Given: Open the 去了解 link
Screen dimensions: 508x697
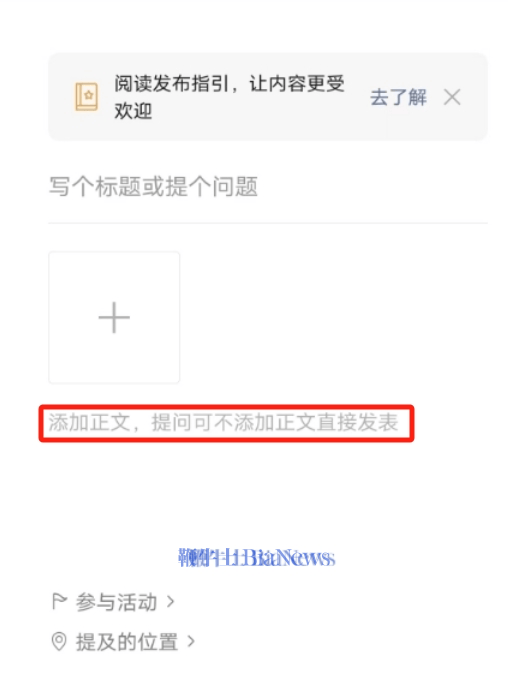Looking at the screenshot, I should (x=398, y=97).
